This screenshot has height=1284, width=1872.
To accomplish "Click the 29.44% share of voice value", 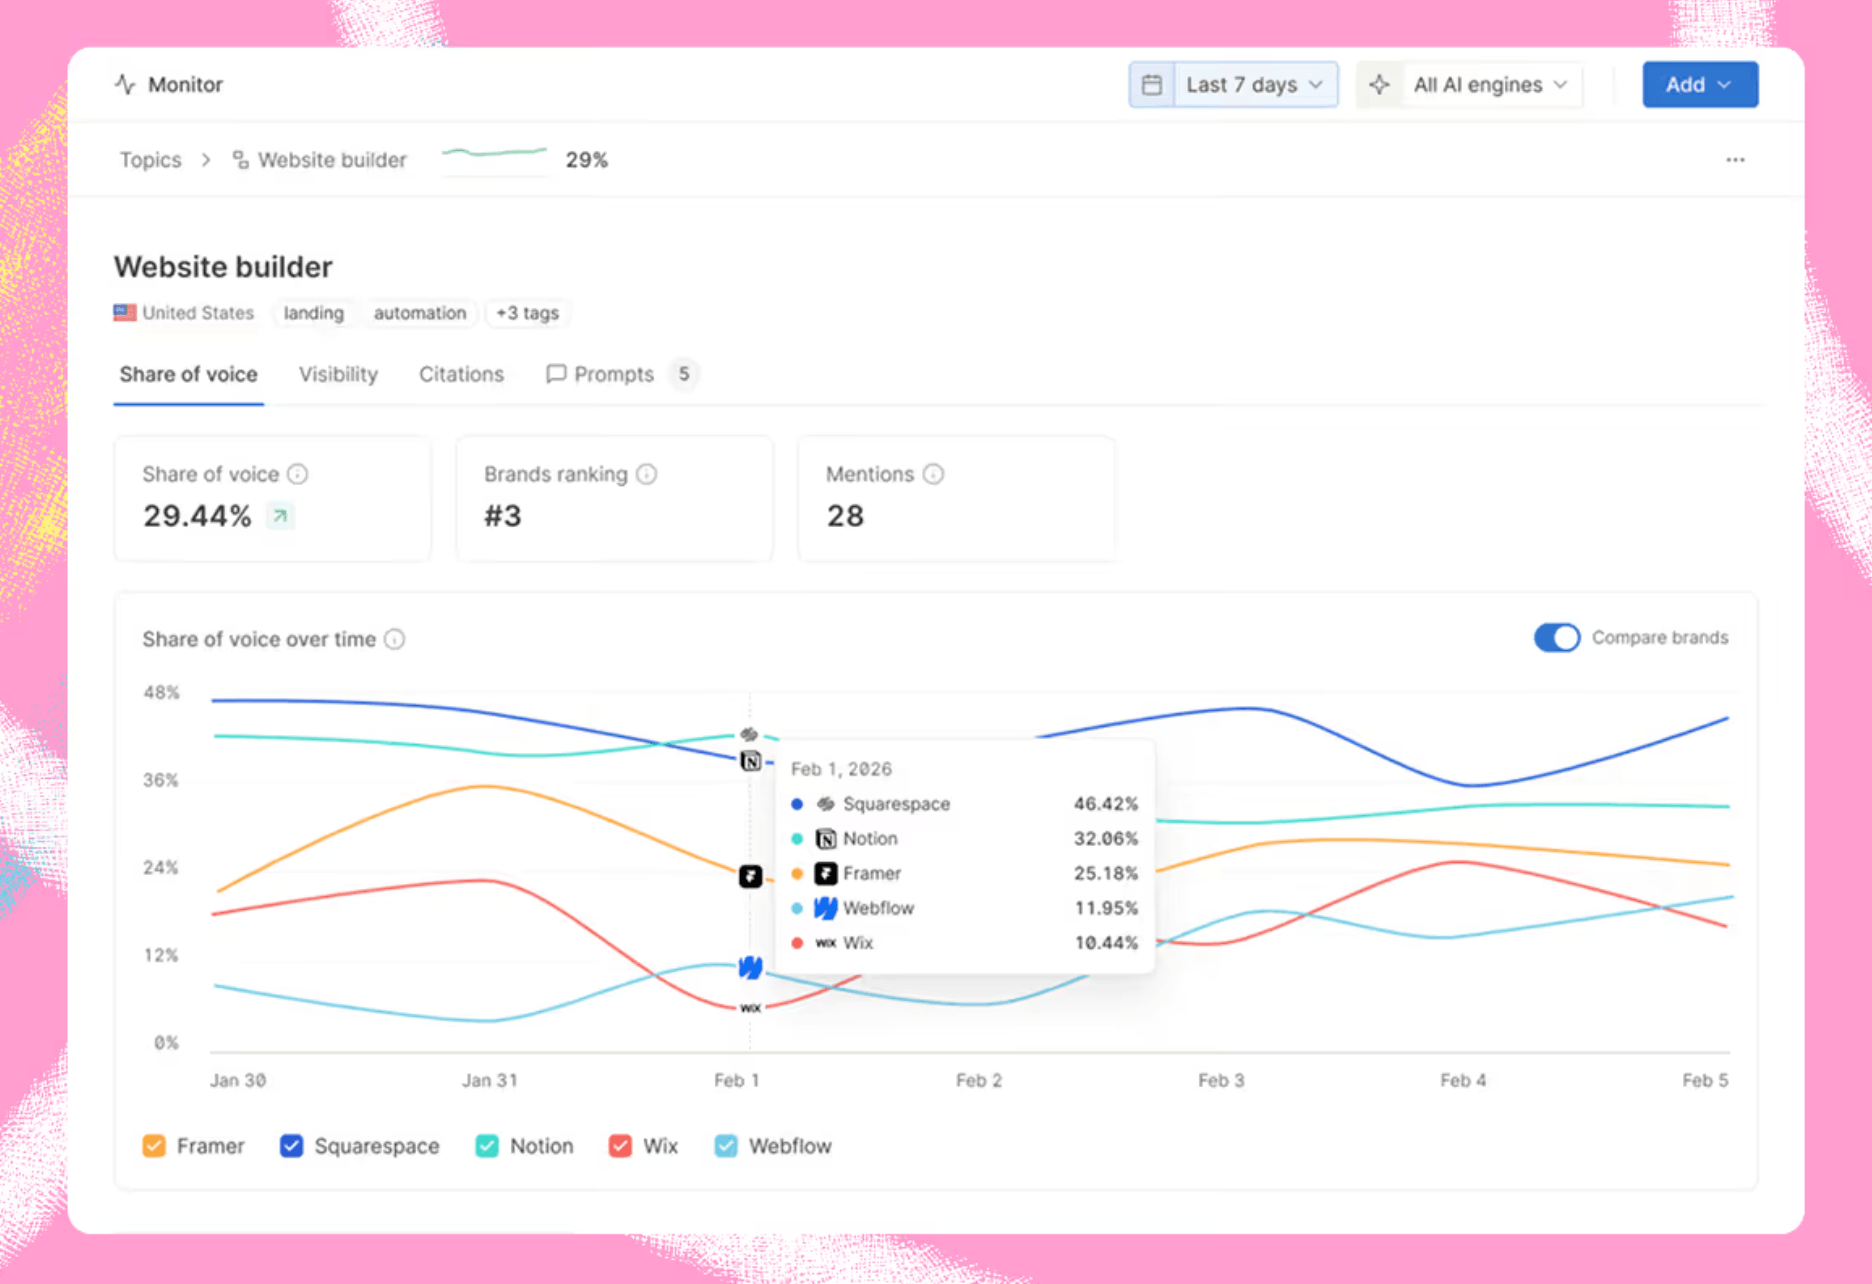I will (197, 516).
